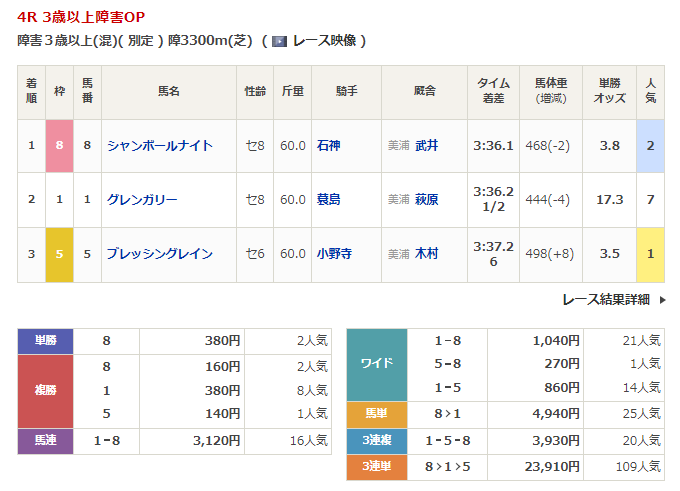Click the ワイド payout label
This screenshot has width=680, height=491.
(376, 365)
